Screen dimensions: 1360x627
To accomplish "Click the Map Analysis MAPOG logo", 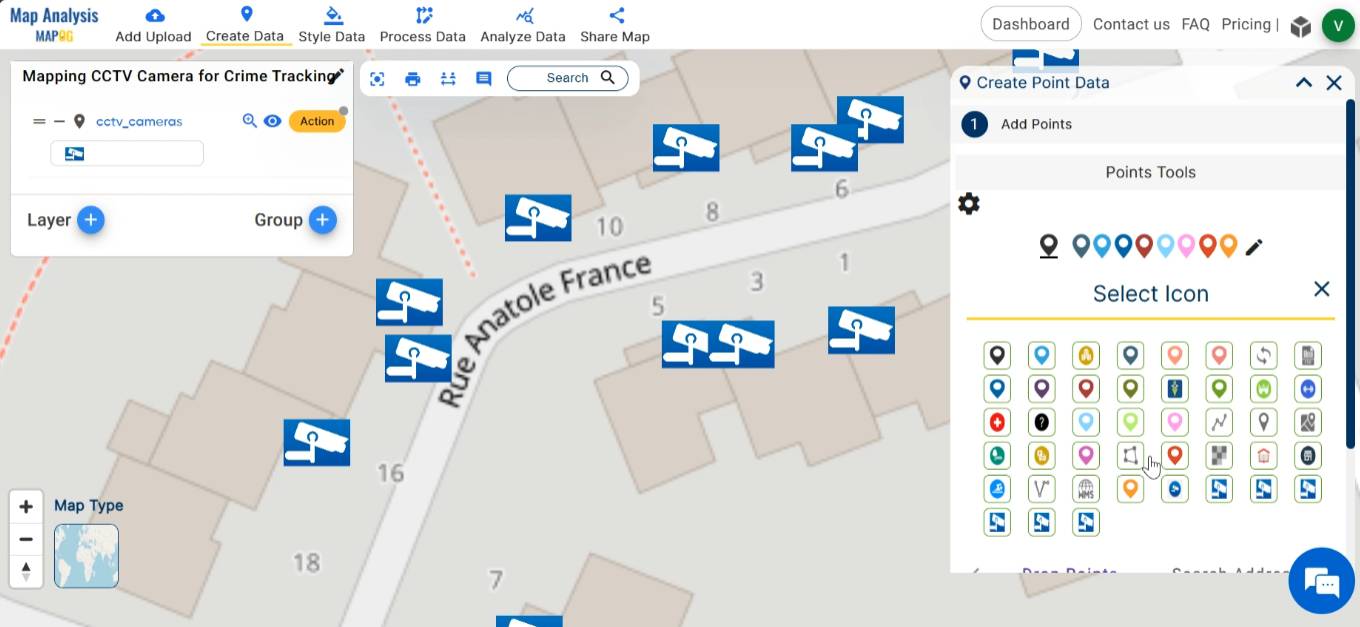I will [x=54, y=25].
